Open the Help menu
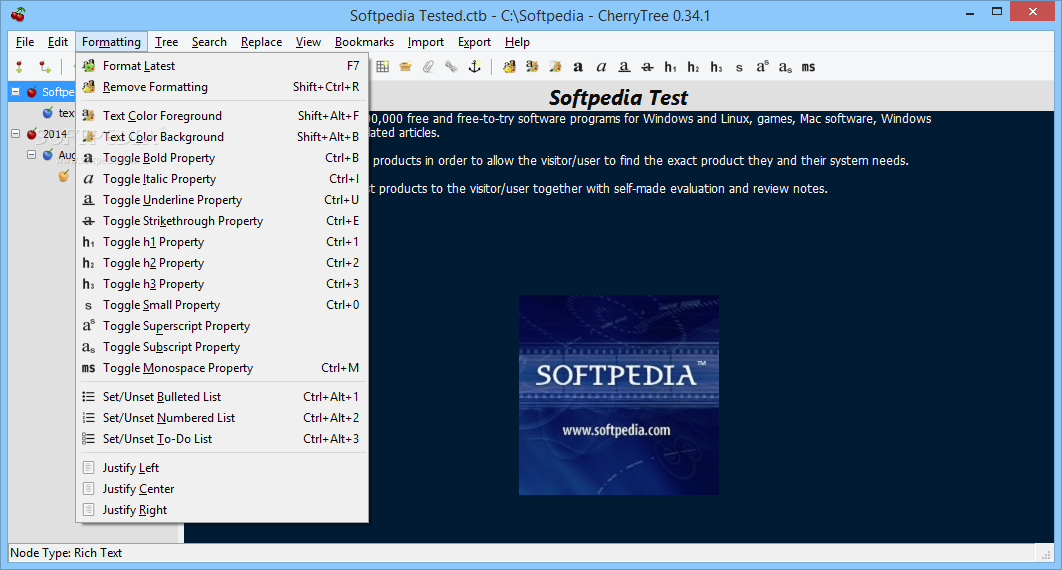Viewport: 1062px width, 570px height. [x=517, y=42]
